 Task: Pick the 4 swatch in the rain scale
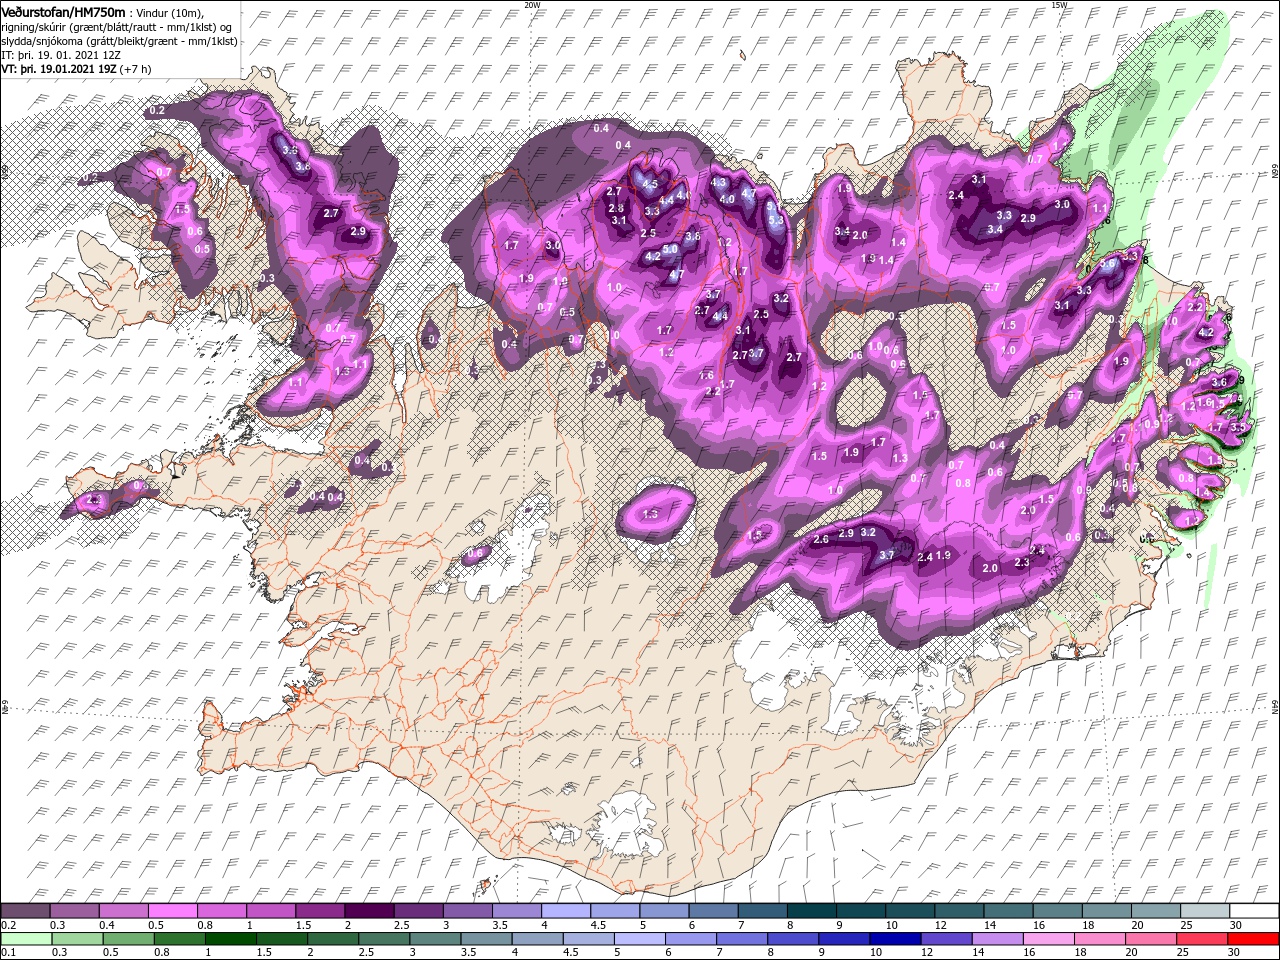coord(538,939)
